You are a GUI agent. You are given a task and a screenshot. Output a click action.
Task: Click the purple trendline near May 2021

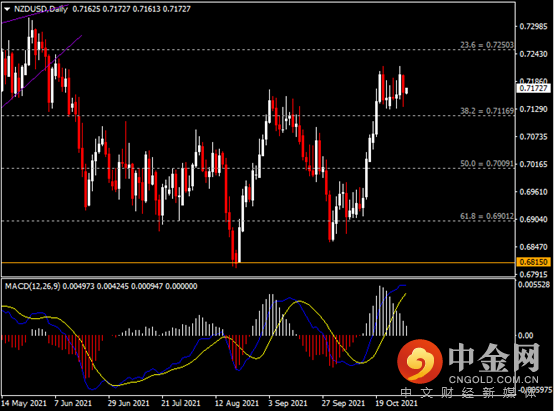click(42, 71)
